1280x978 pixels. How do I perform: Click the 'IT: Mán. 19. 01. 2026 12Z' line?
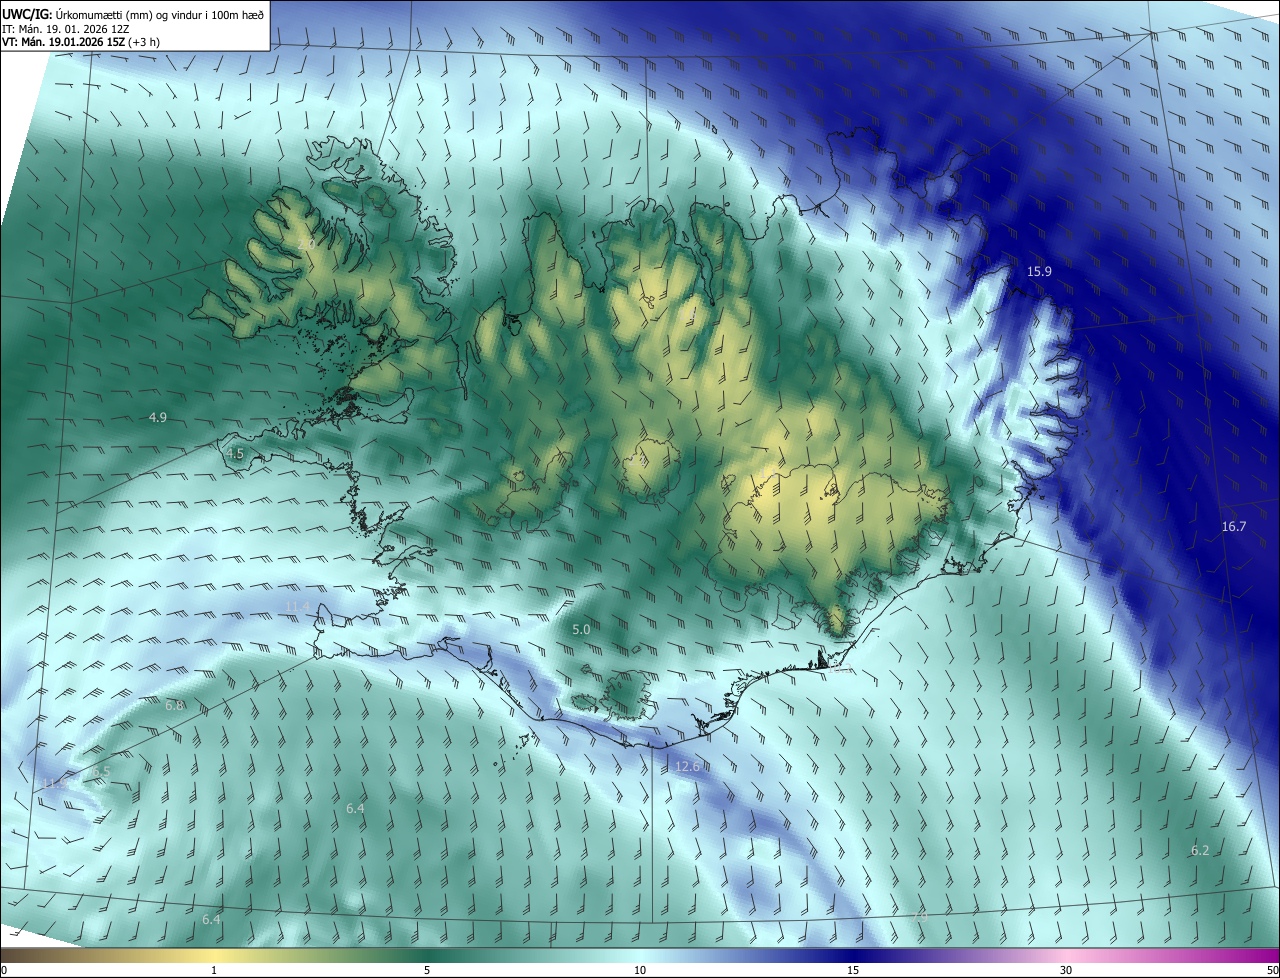click(x=66, y=28)
